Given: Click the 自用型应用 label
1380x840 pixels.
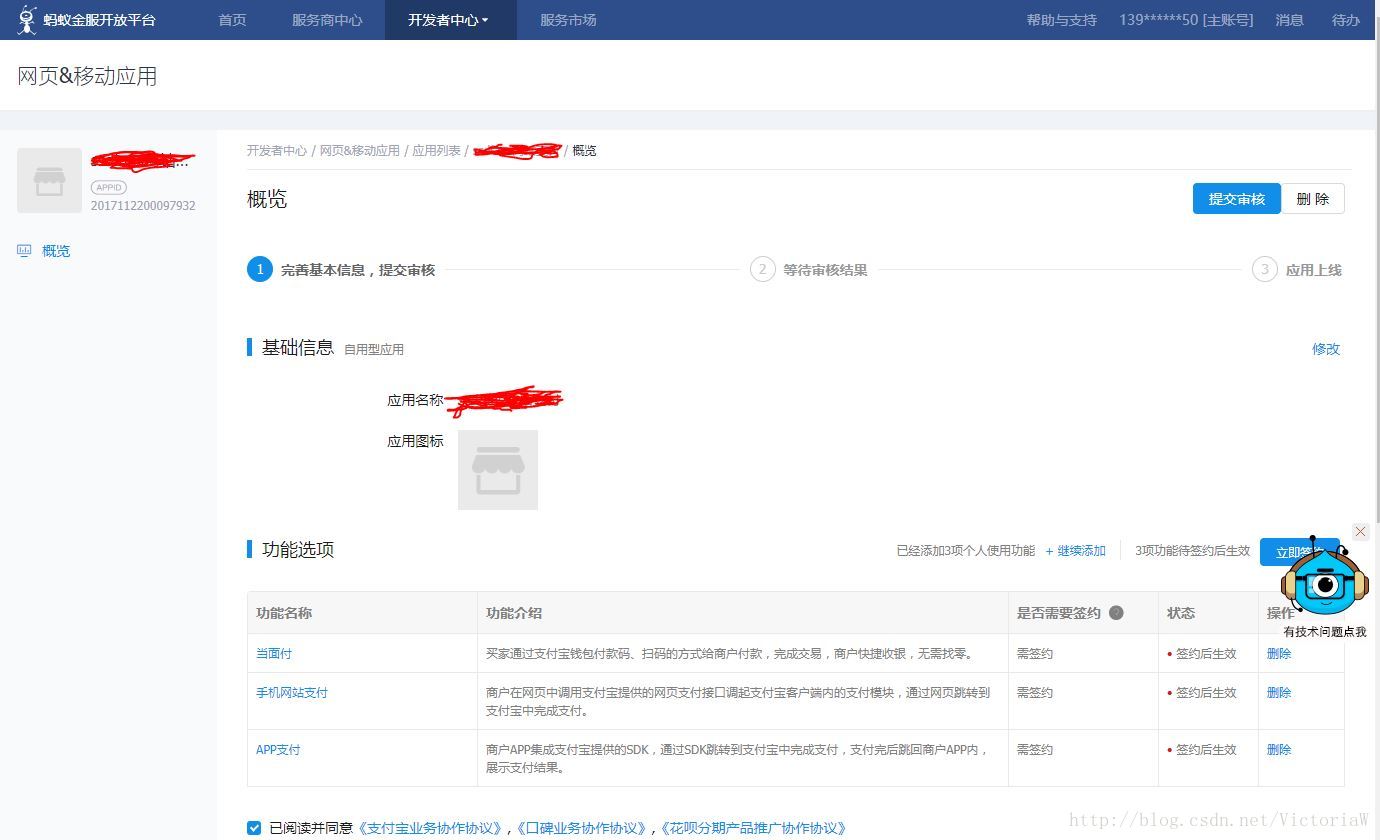Looking at the screenshot, I should pos(374,350).
